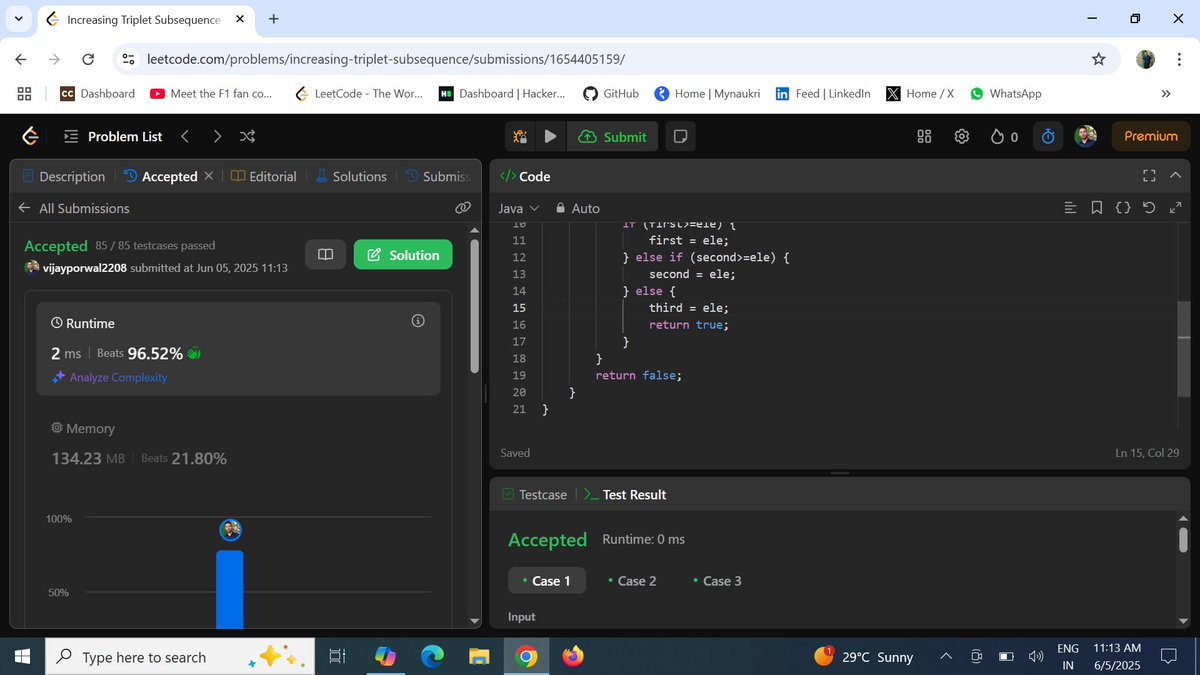Click the Windows Start button
This screenshot has width=1200, height=675.
[23, 657]
